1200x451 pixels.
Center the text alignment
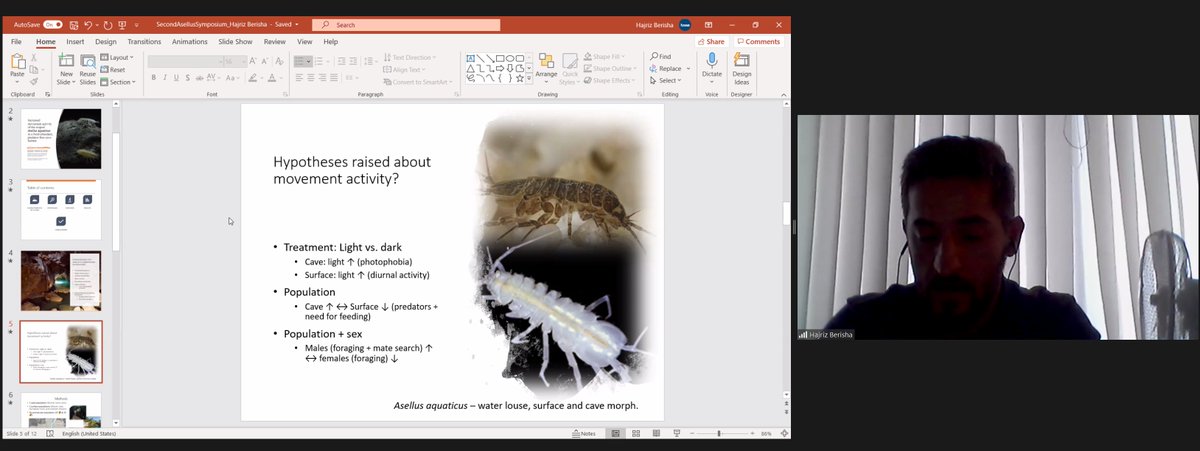pos(311,78)
